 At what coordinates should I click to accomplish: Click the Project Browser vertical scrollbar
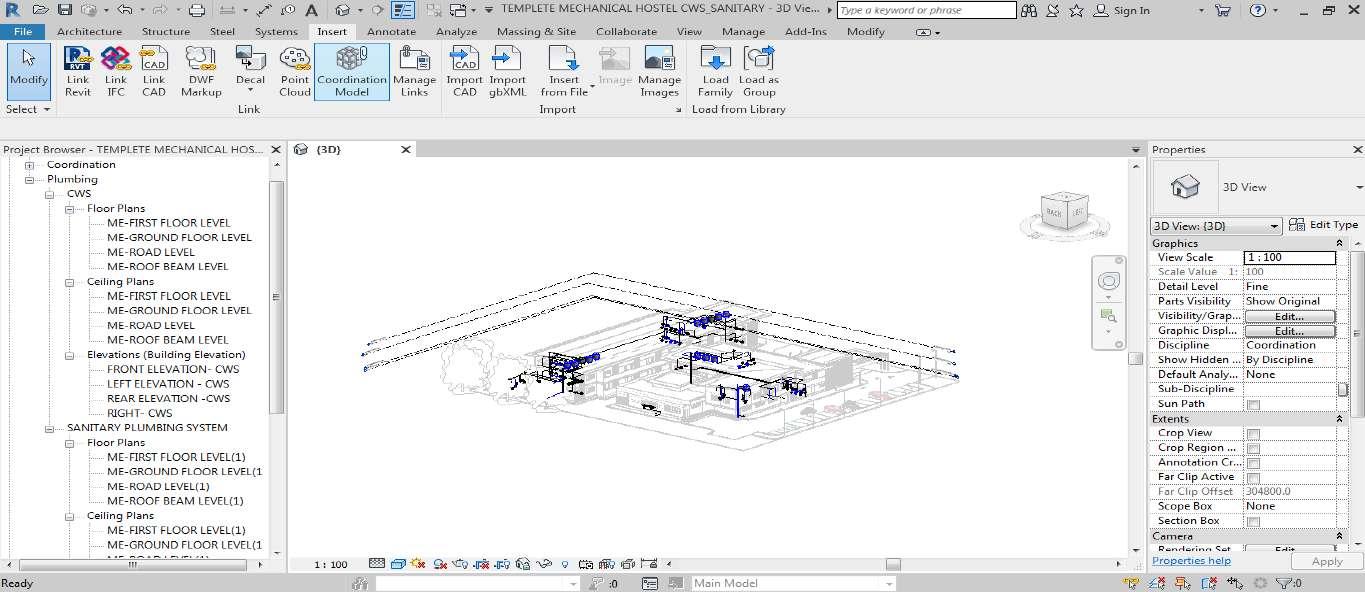[277, 298]
